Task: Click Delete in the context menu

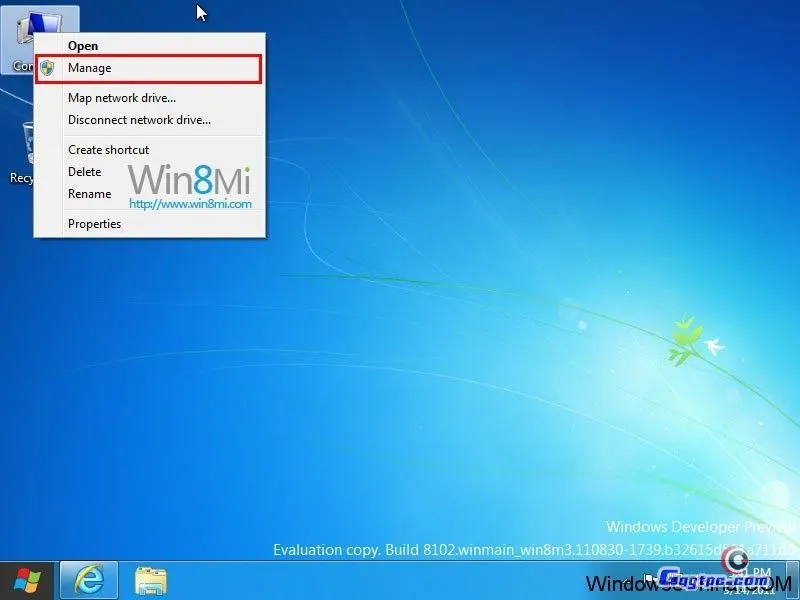Action: coord(84,172)
